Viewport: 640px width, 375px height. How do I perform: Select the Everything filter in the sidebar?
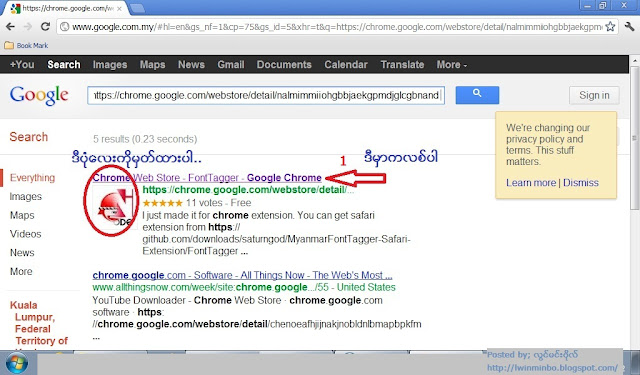(32, 178)
